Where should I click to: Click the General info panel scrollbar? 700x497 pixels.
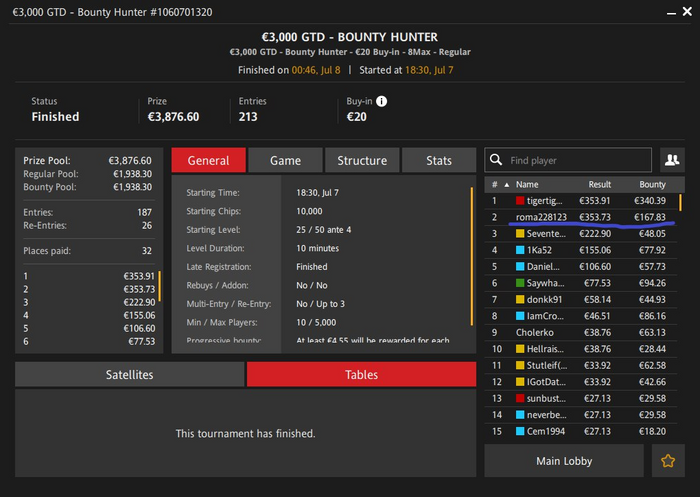[x=471, y=256]
